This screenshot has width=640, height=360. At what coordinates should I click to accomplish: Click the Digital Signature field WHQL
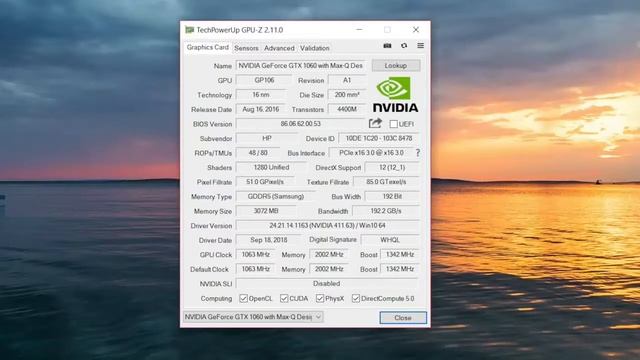[x=390, y=240]
